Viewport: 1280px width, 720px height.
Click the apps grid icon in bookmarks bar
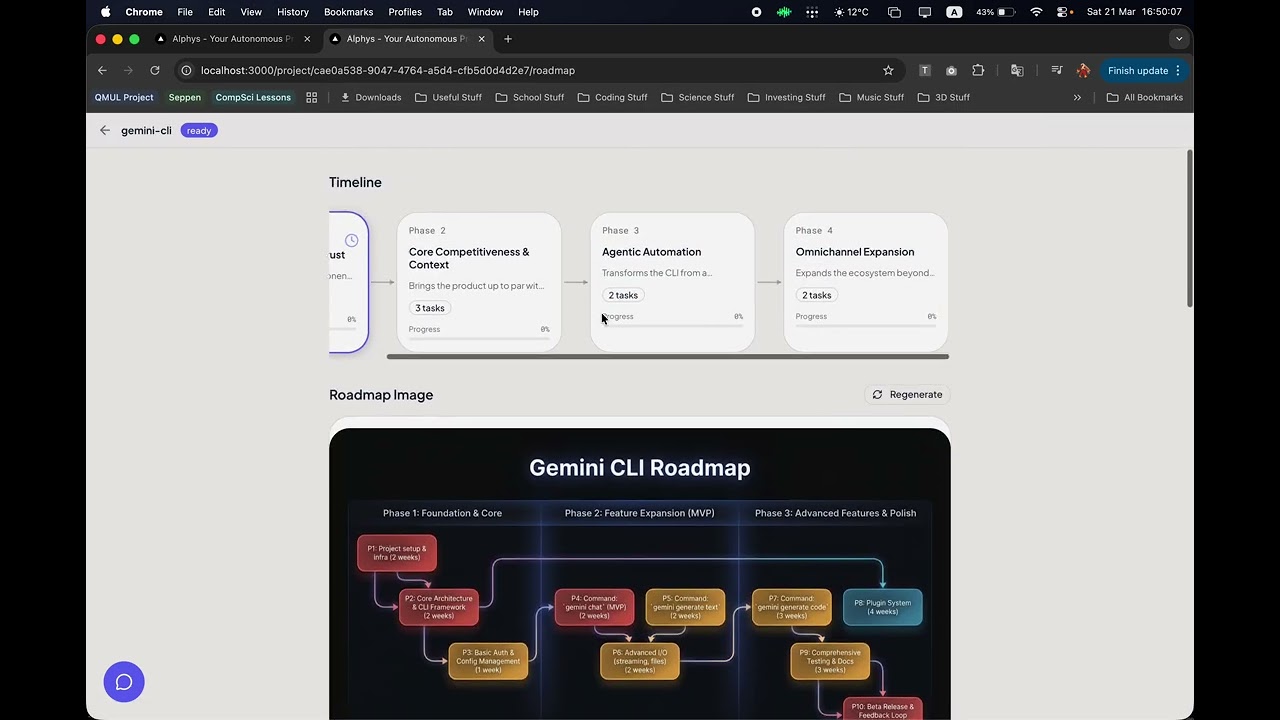click(312, 97)
